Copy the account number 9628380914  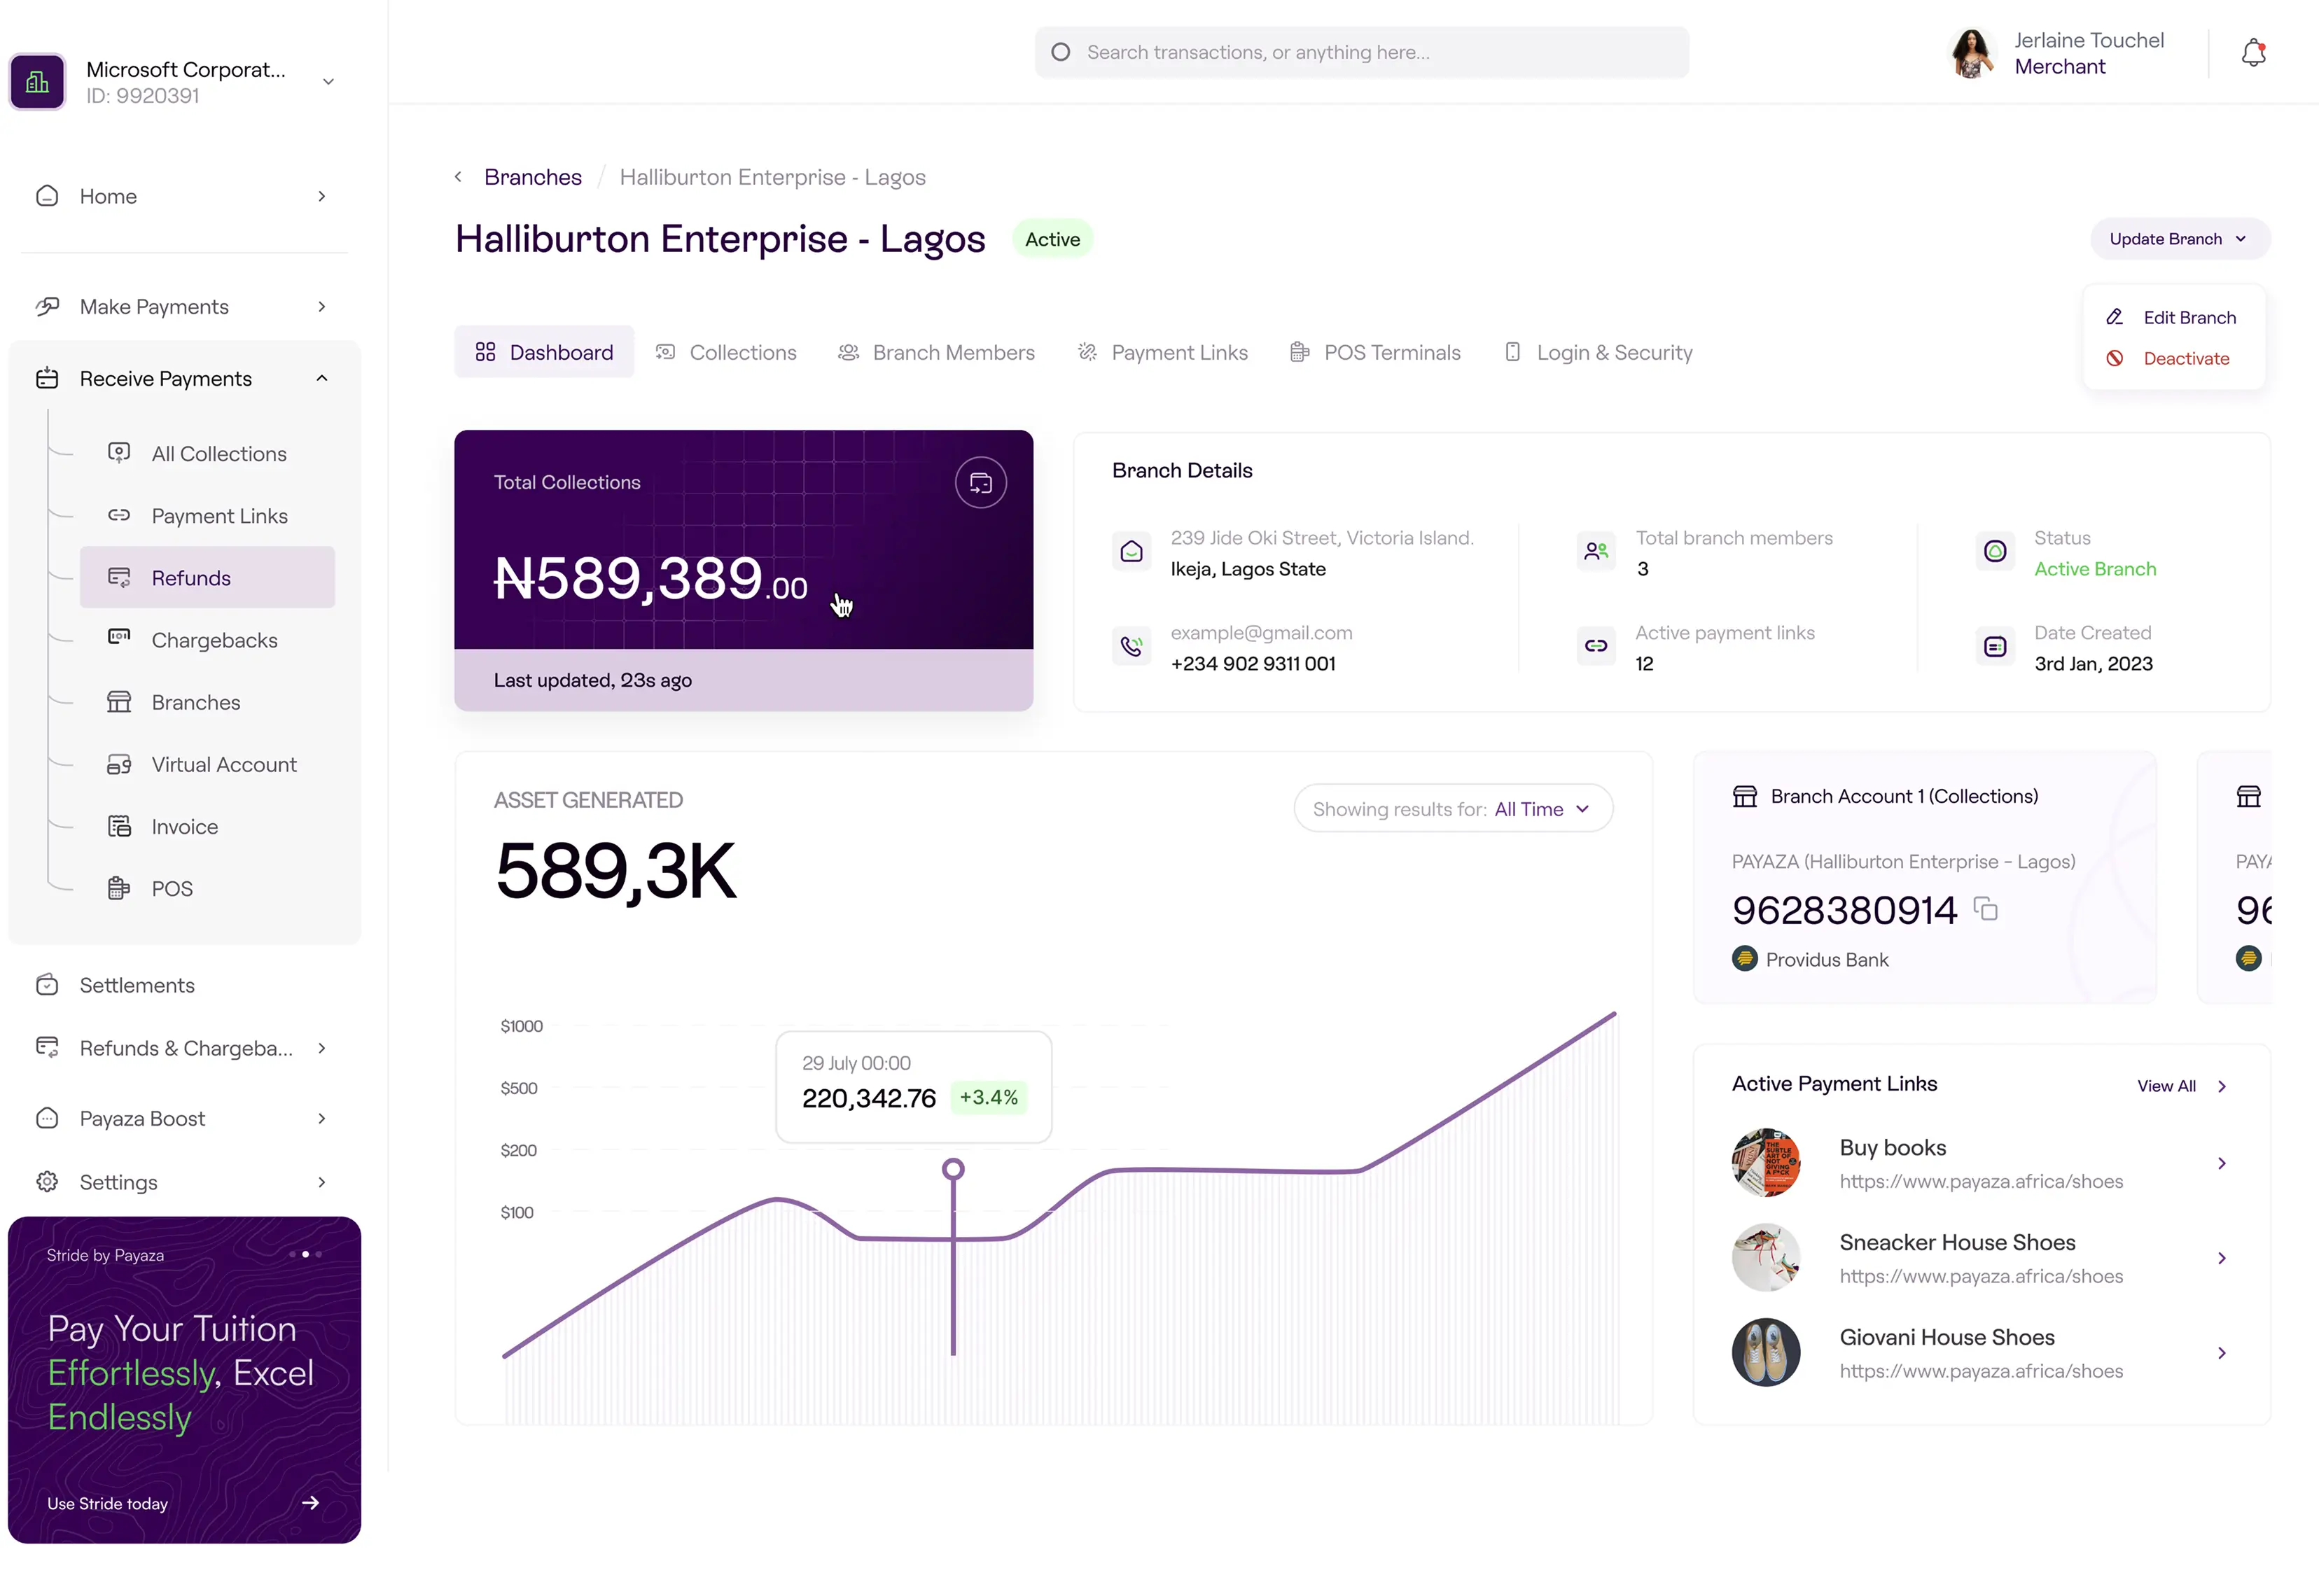[x=1985, y=909]
